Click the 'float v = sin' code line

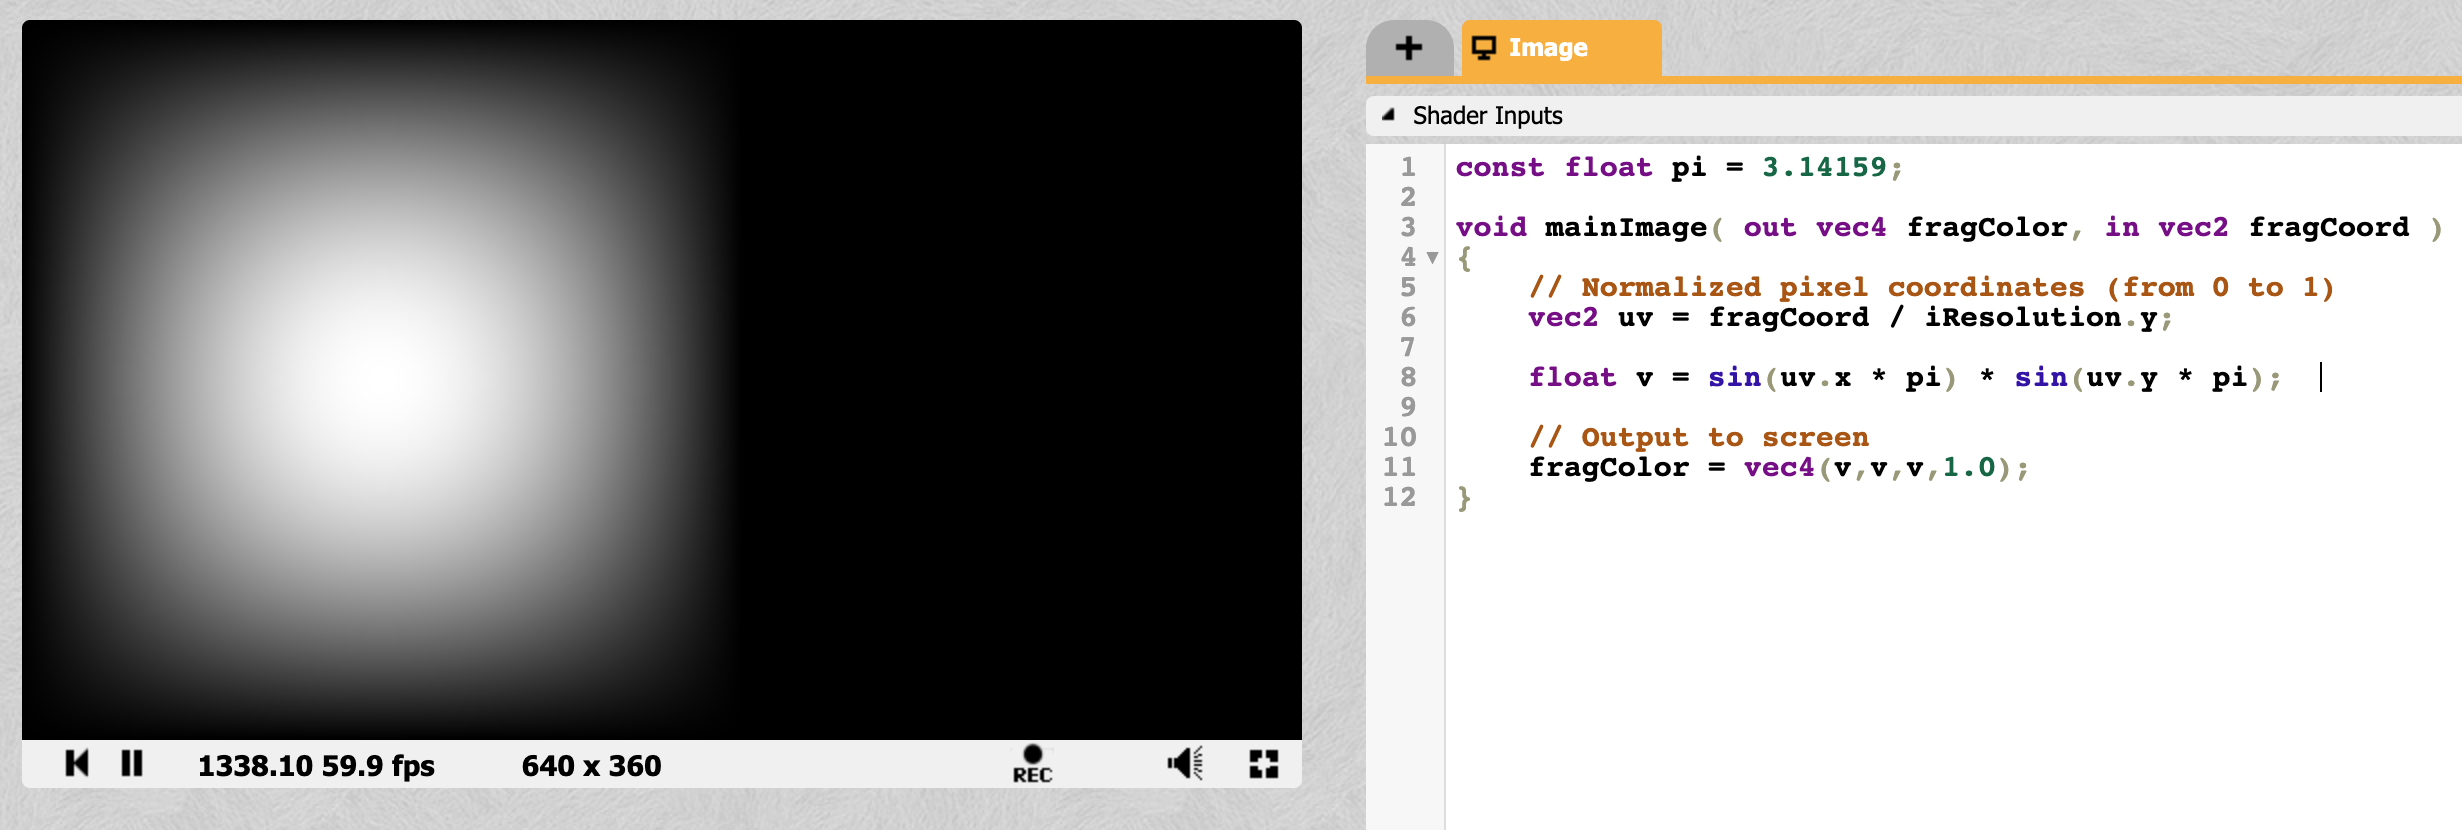[1905, 377]
